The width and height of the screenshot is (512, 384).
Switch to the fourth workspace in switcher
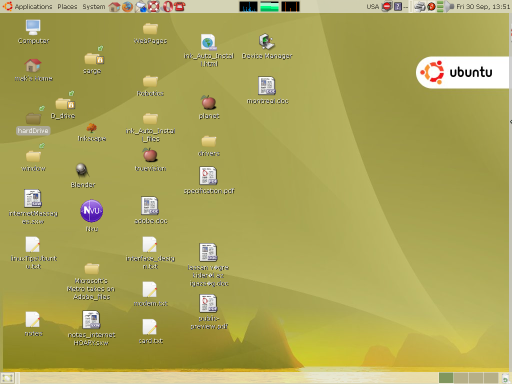491,378
